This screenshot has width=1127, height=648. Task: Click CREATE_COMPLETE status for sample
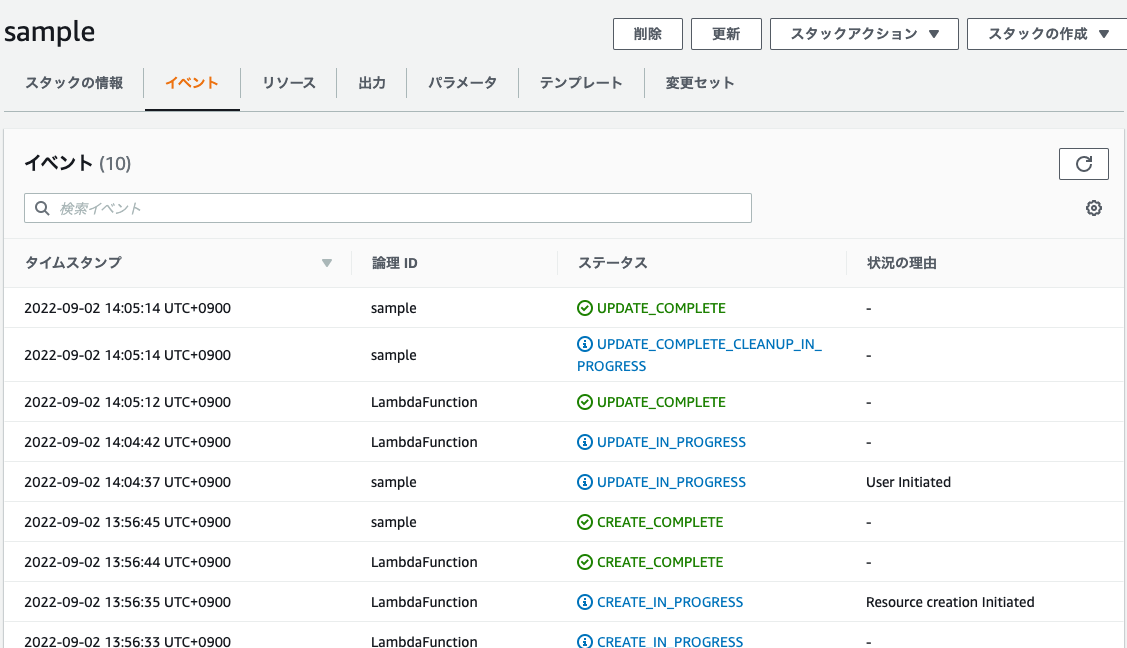click(x=660, y=522)
